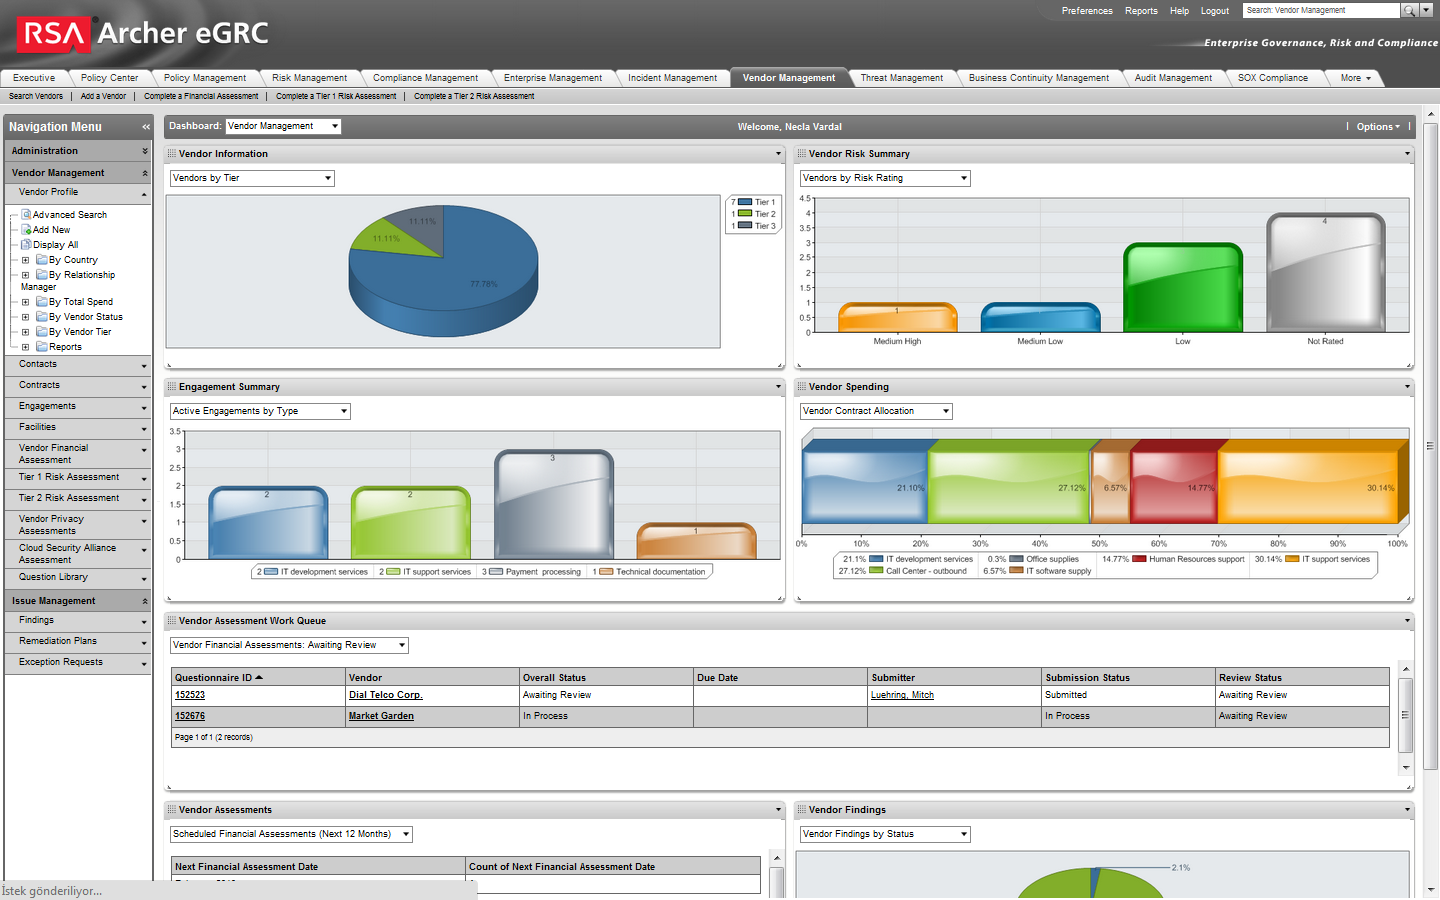Expand the Reports tree node
Image resolution: width=1440 pixels, height=900 pixels.
pos(26,347)
